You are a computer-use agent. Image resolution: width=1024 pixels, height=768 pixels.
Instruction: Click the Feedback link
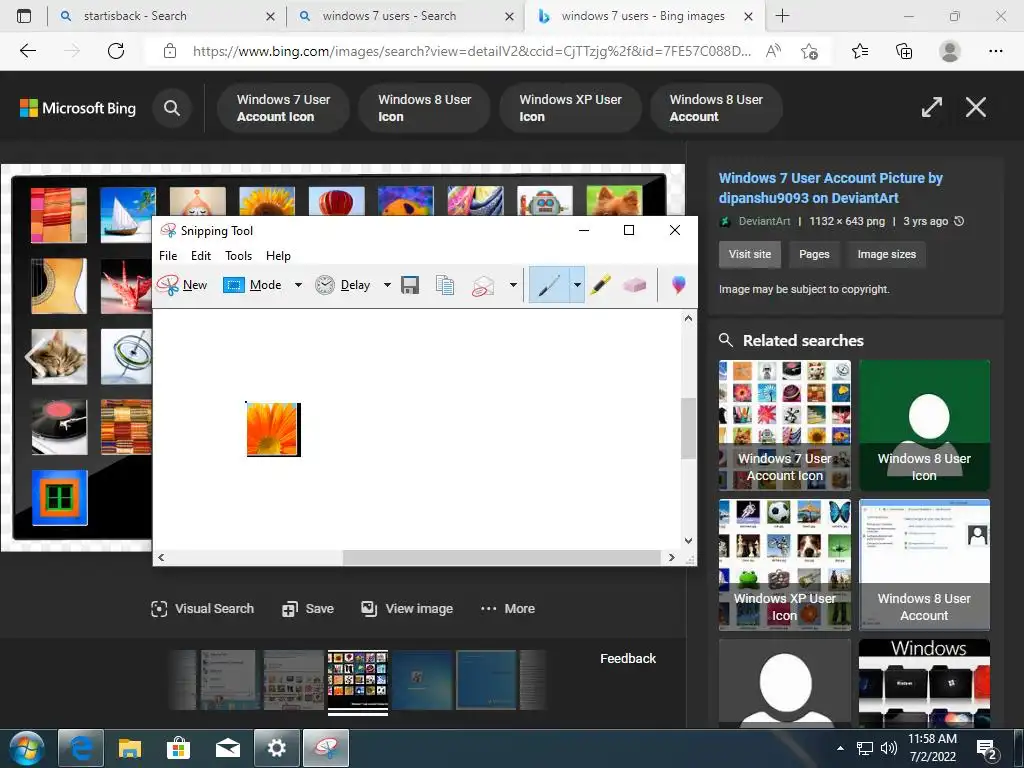click(x=628, y=658)
